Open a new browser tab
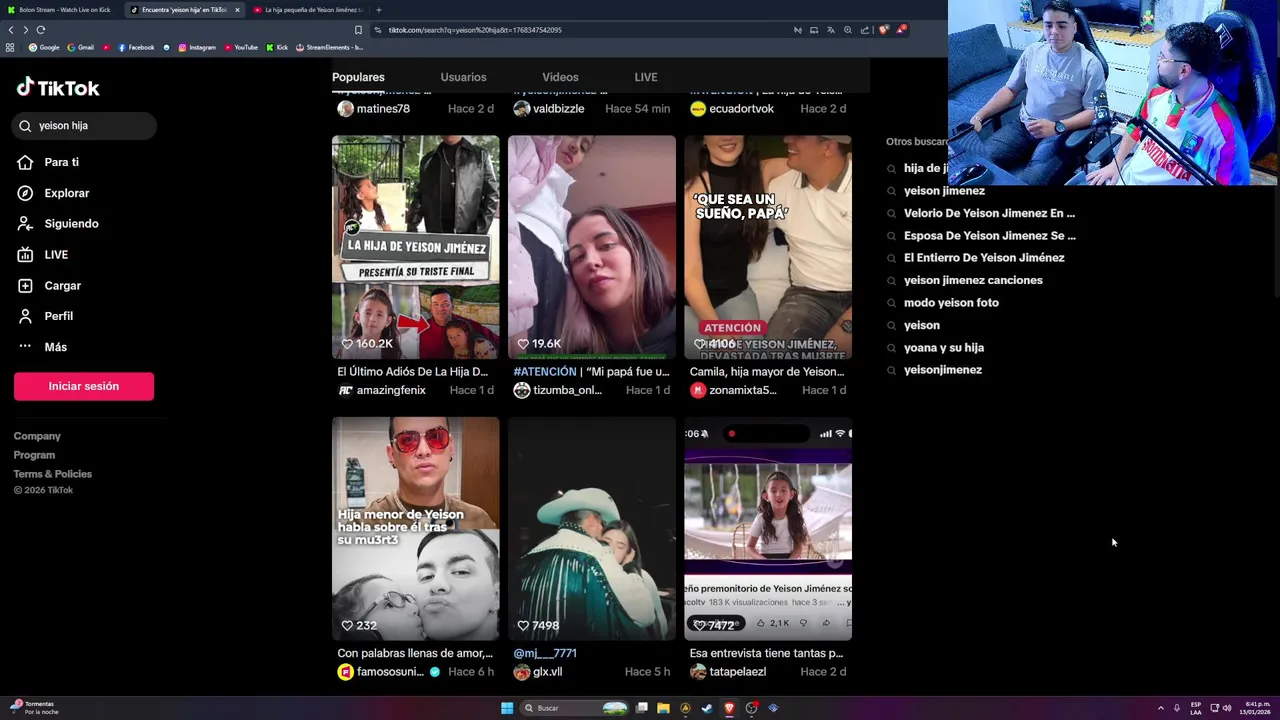Image resolution: width=1280 pixels, height=720 pixels. tap(378, 10)
